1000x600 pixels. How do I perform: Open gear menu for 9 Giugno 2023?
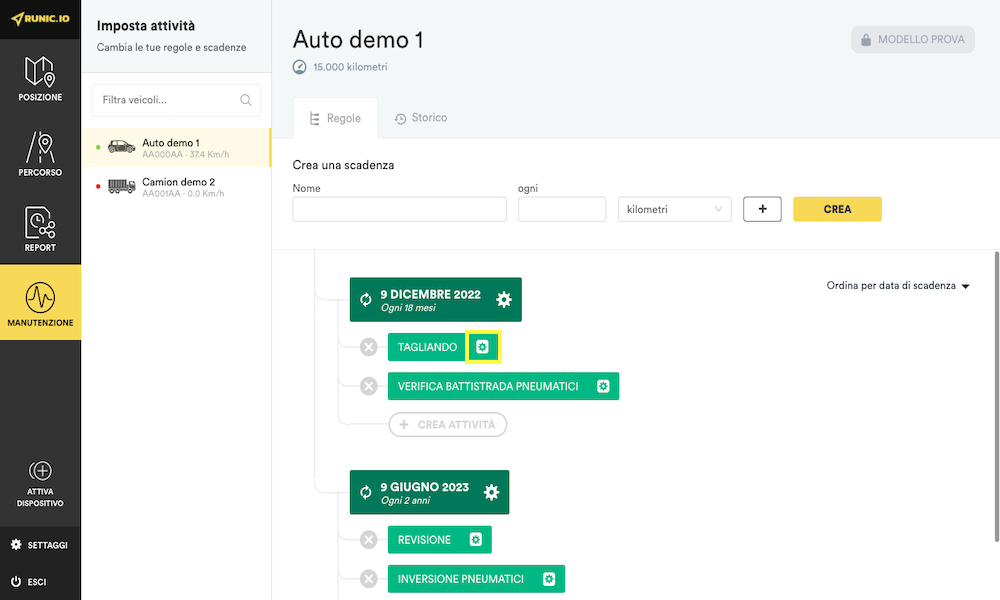491,492
